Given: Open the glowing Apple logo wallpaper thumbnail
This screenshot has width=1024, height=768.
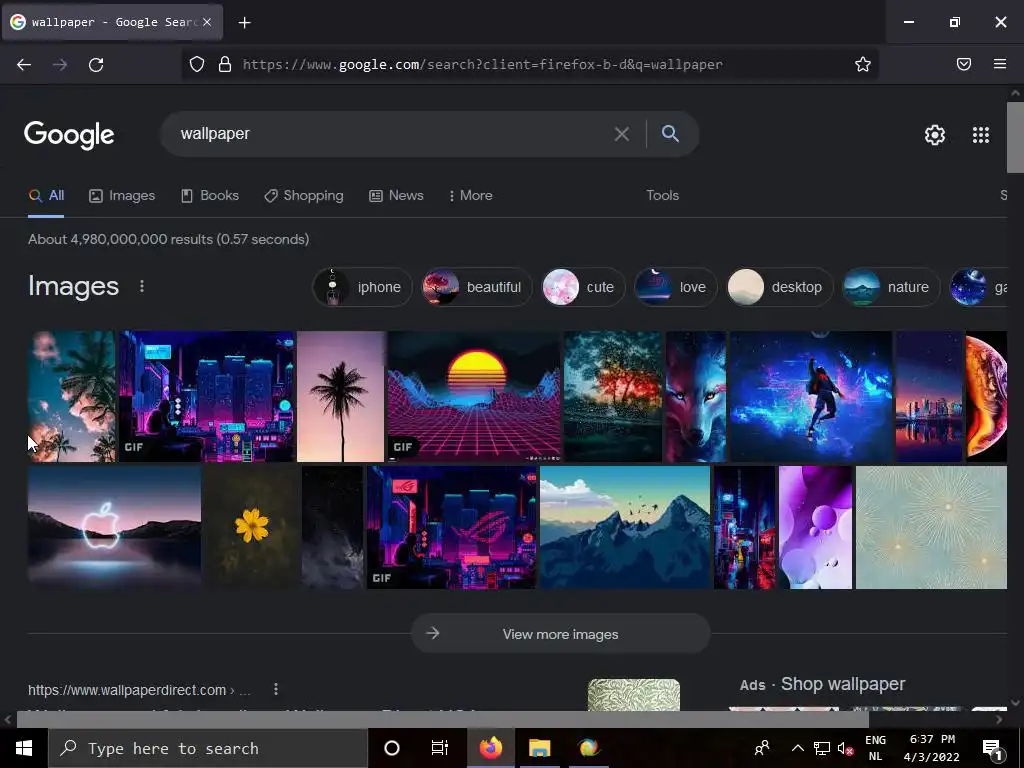Looking at the screenshot, I should (x=114, y=527).
